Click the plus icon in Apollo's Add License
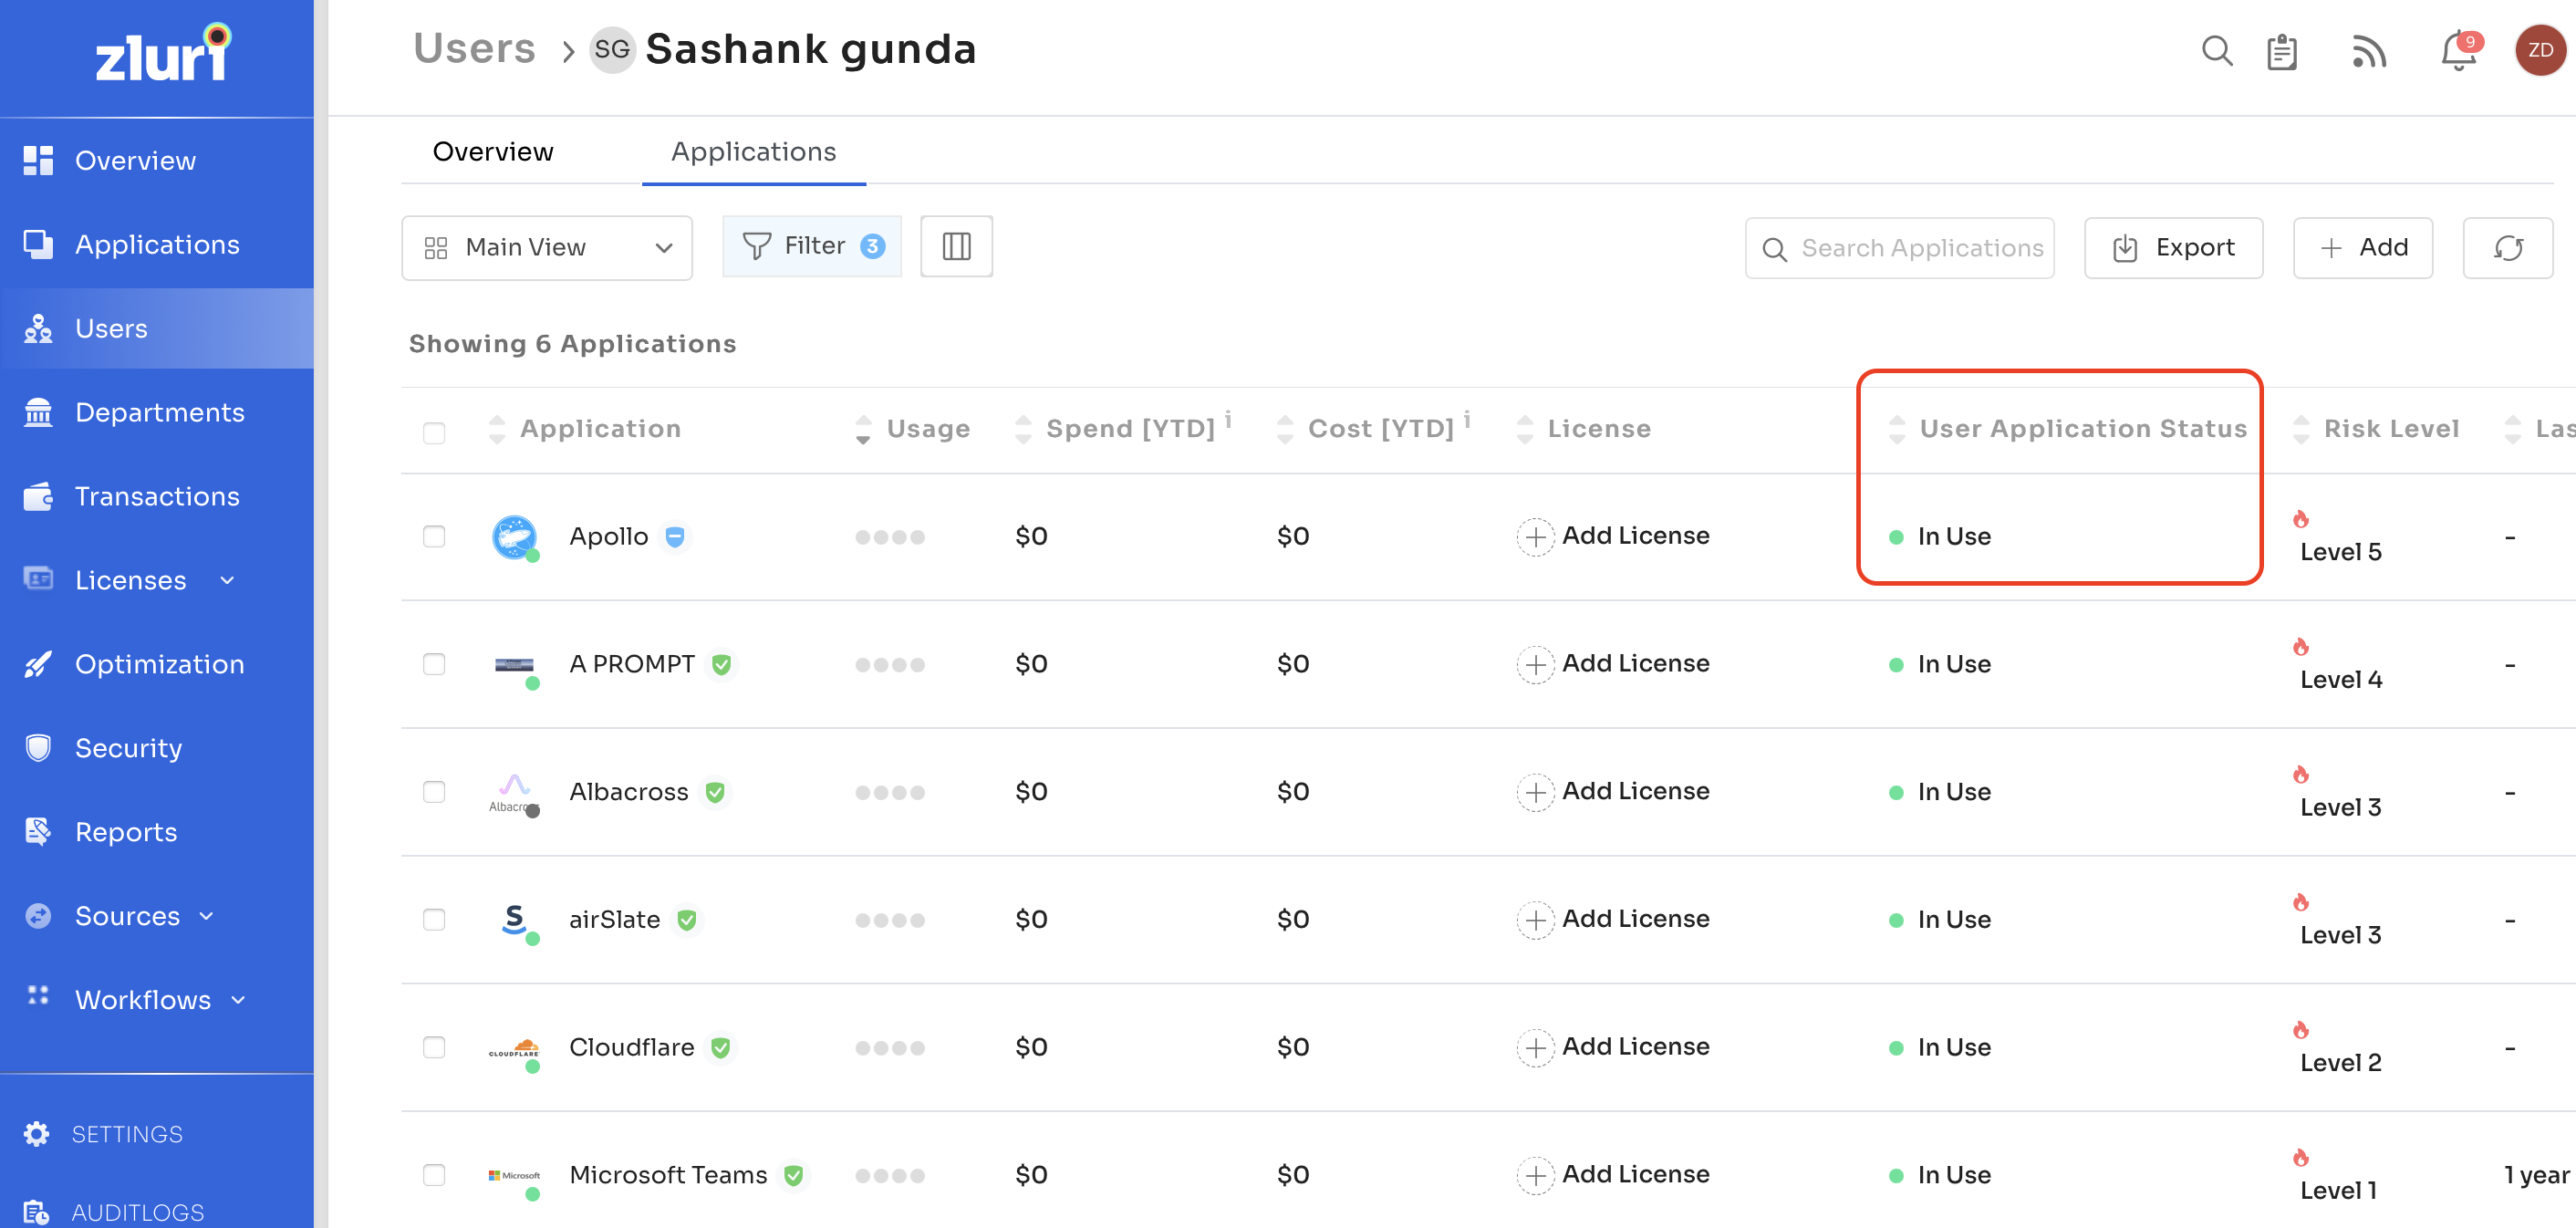 [x=1535, y=537]
